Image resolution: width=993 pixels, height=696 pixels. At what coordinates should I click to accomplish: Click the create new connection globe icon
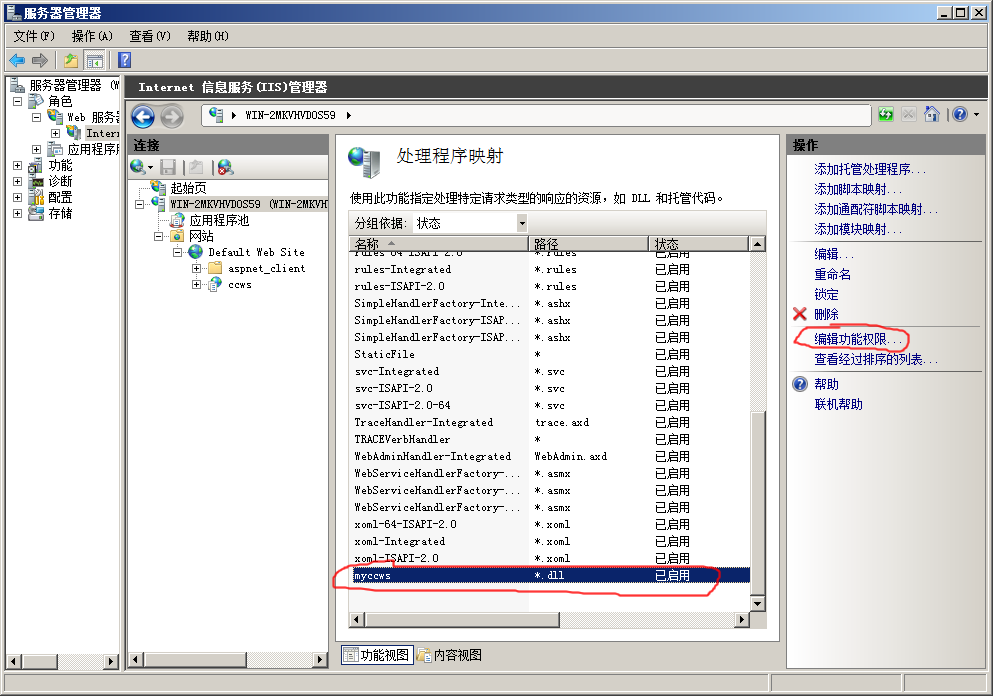point(138,167)
